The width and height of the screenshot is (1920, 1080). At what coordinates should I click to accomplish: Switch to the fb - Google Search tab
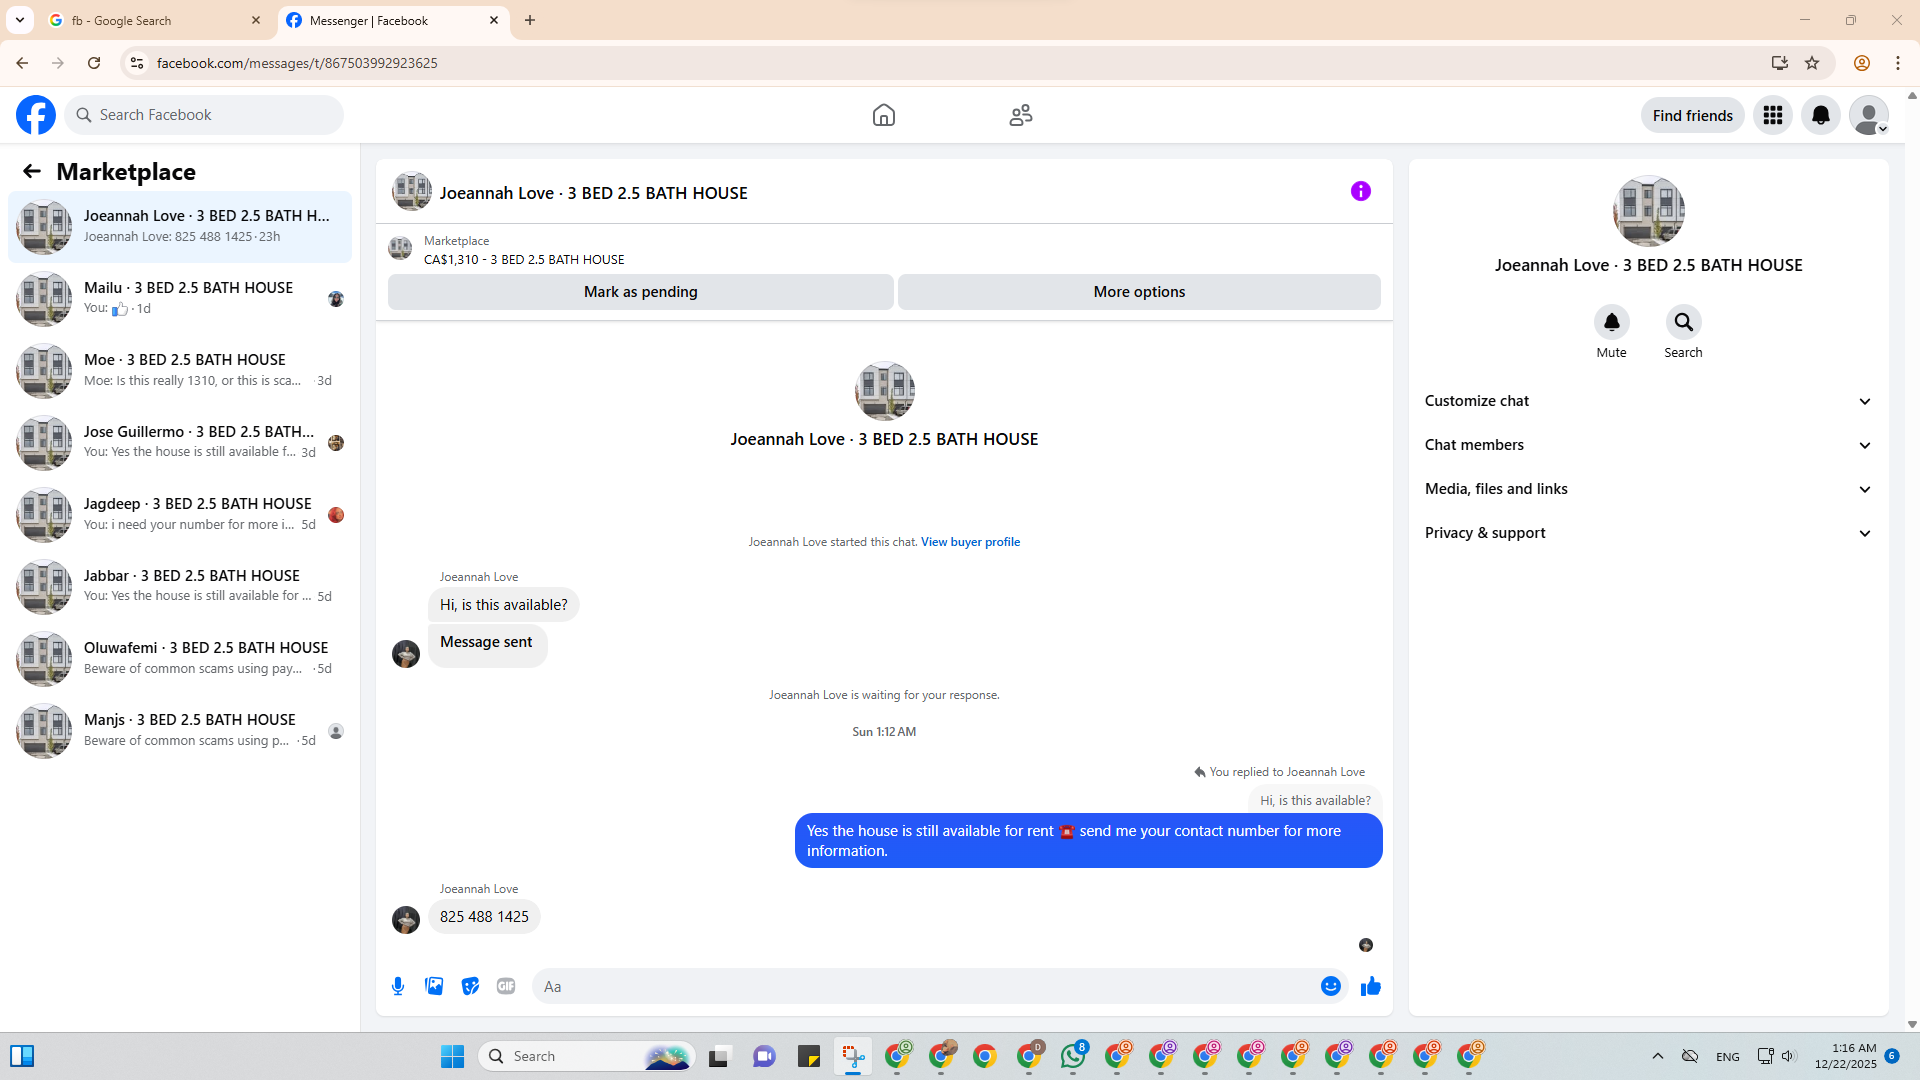click(x=155, y=20)
